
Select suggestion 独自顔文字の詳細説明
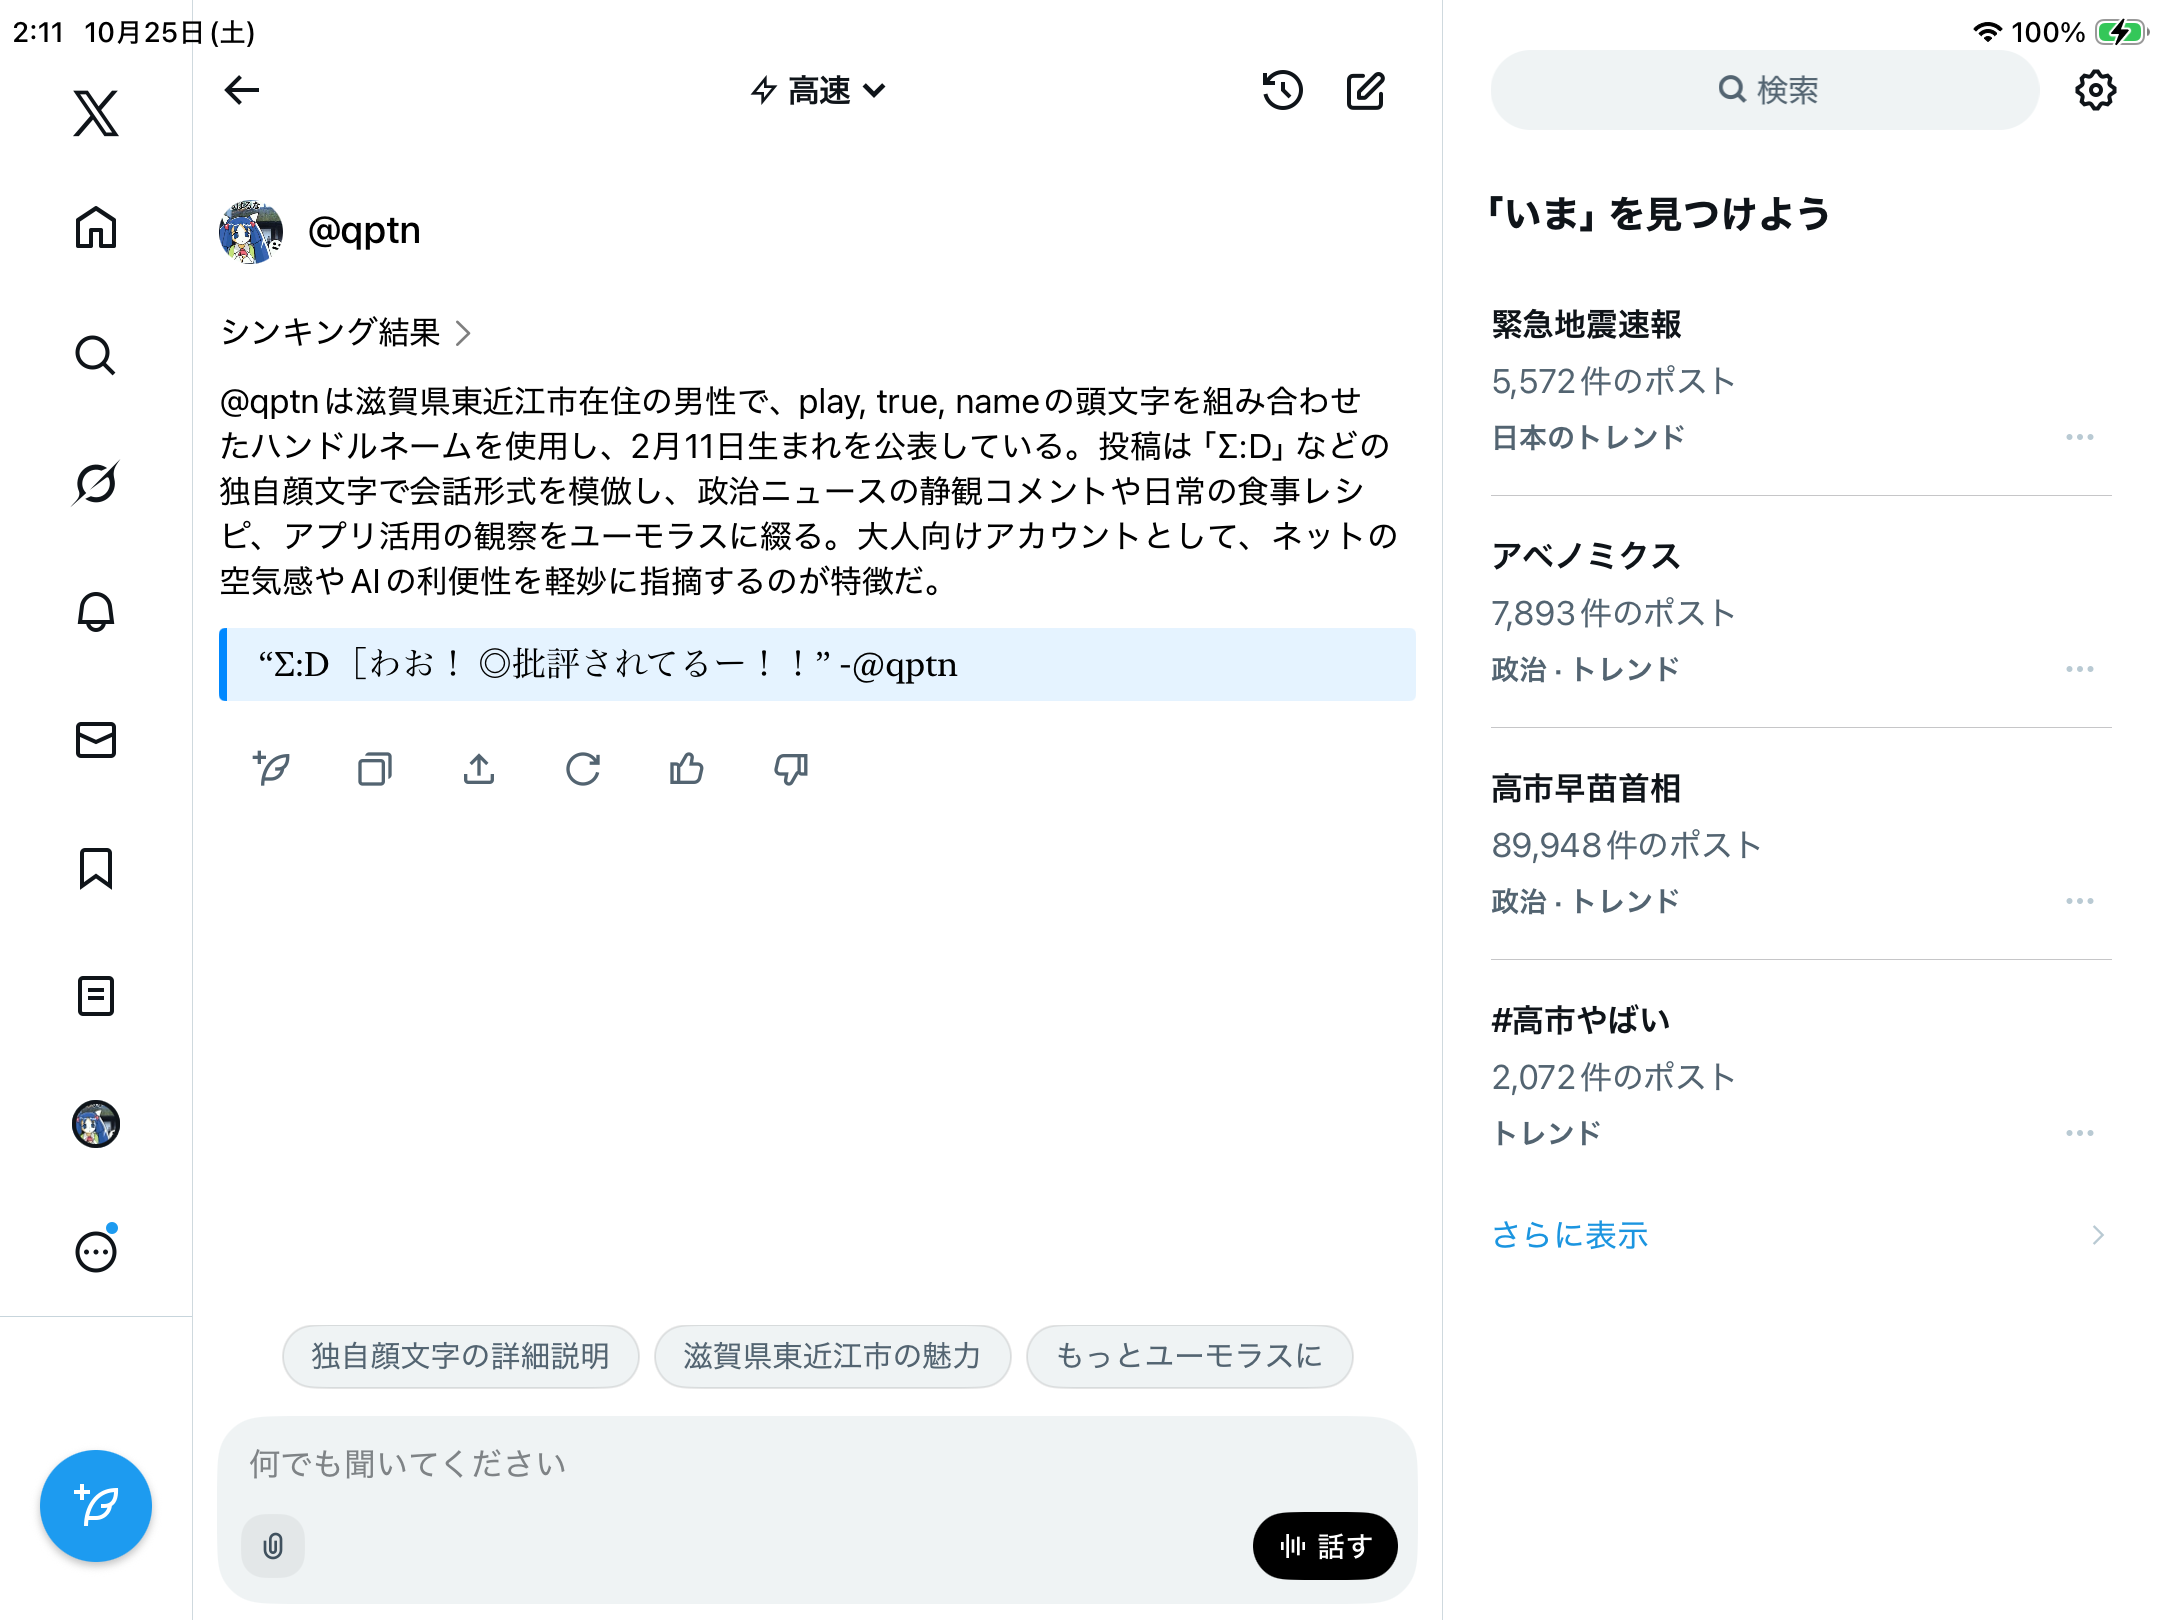pos(460,1356)
